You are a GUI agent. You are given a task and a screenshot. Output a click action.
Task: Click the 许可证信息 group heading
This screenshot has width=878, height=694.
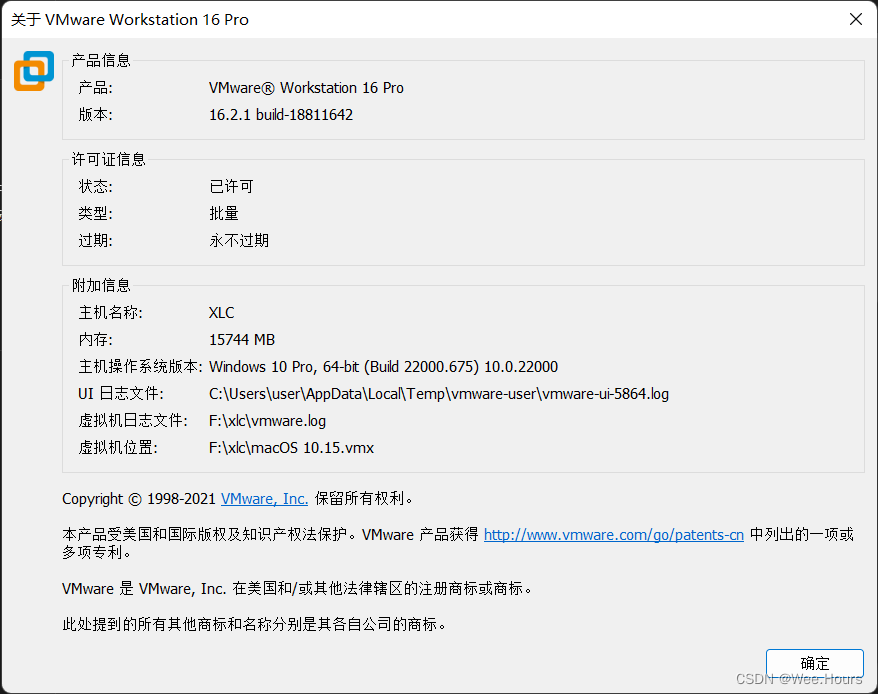pos(109,159)
